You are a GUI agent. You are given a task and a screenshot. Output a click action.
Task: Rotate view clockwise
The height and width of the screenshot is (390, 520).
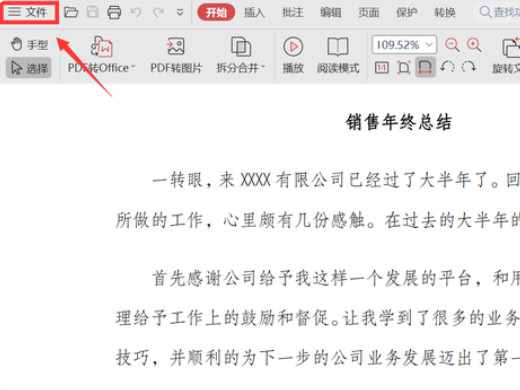pyautogui.click(x=469, y=67)
